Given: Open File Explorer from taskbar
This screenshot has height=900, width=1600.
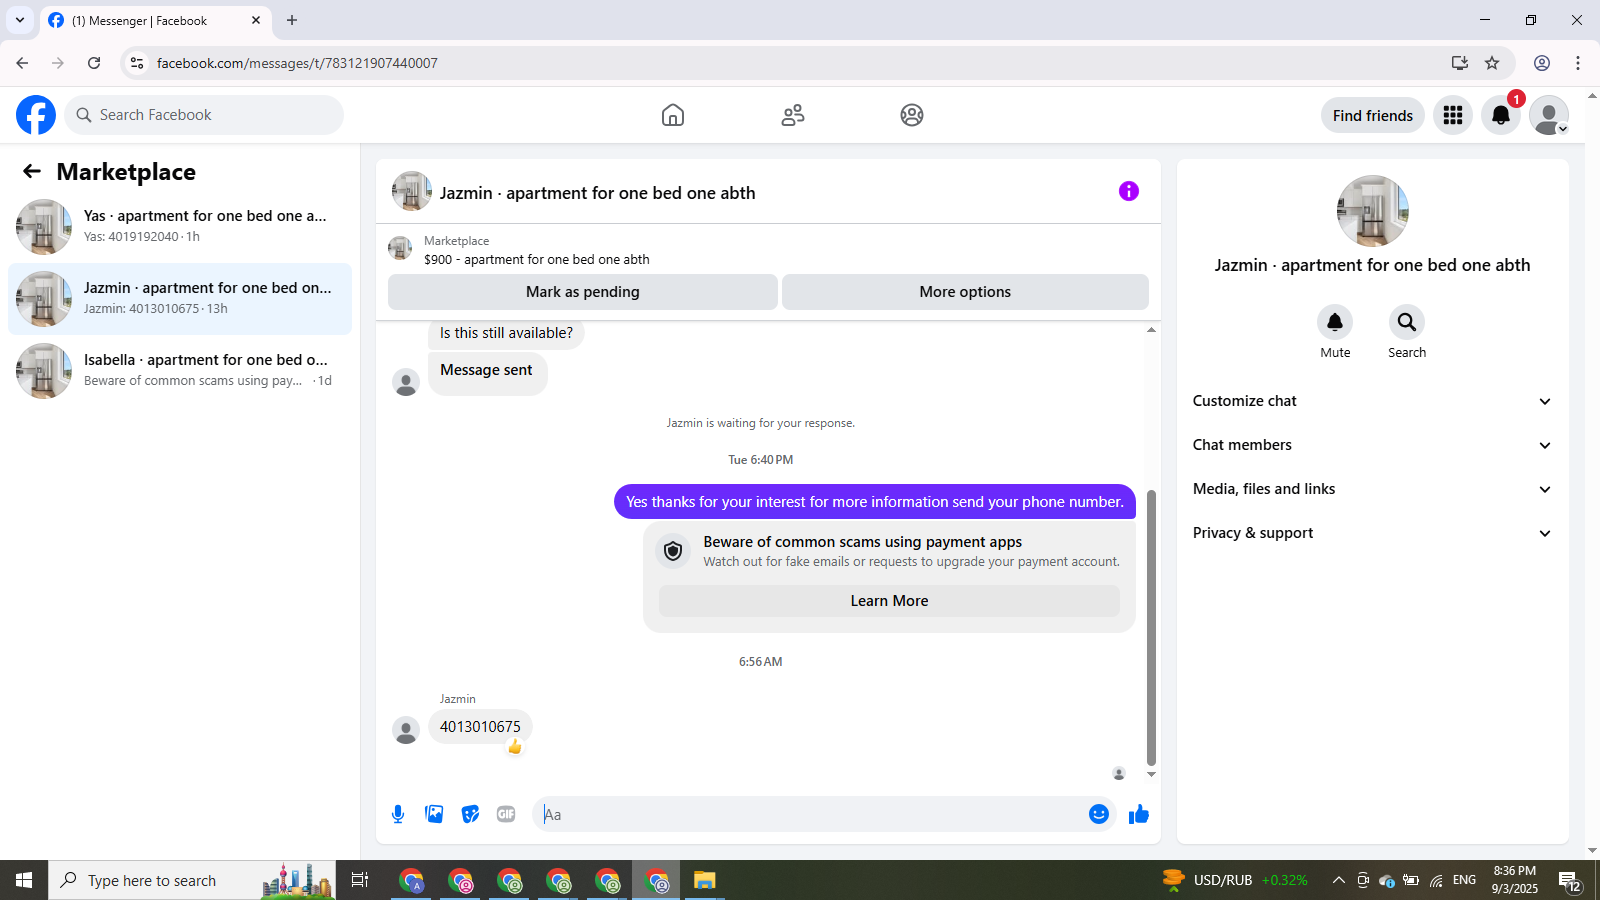Looking at the screenshot, I should [705, 880].
